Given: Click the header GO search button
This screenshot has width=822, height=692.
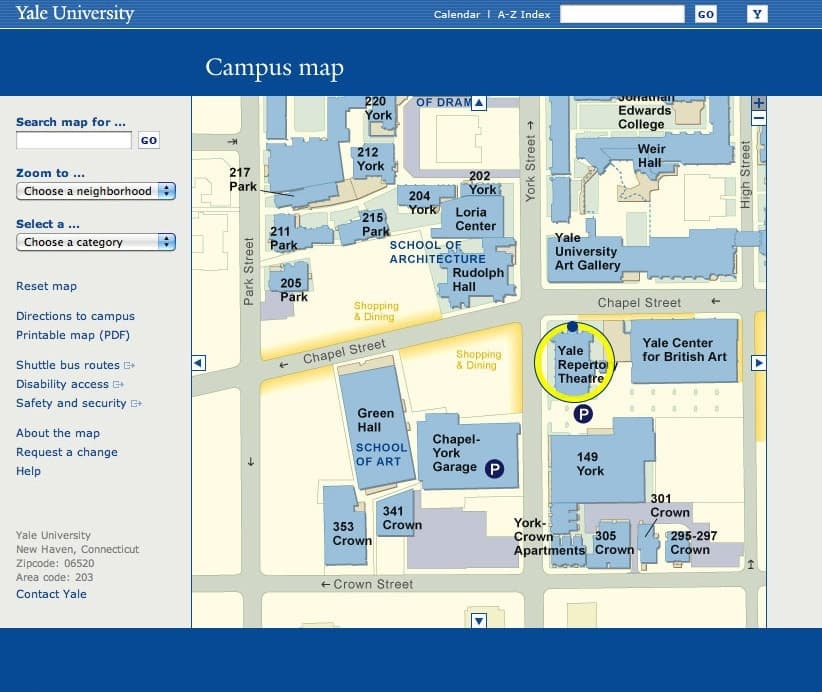Looking at the screenshot, I should point(706,14).
